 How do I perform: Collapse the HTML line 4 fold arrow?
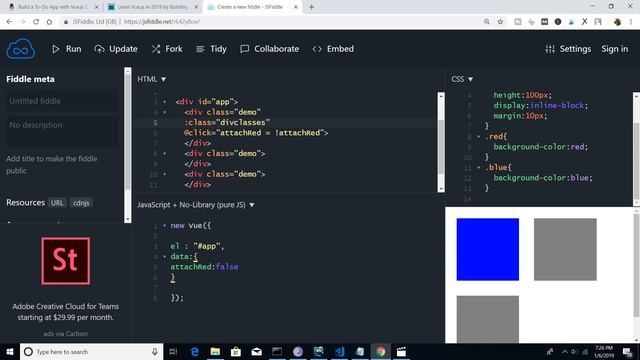point(165,112)
